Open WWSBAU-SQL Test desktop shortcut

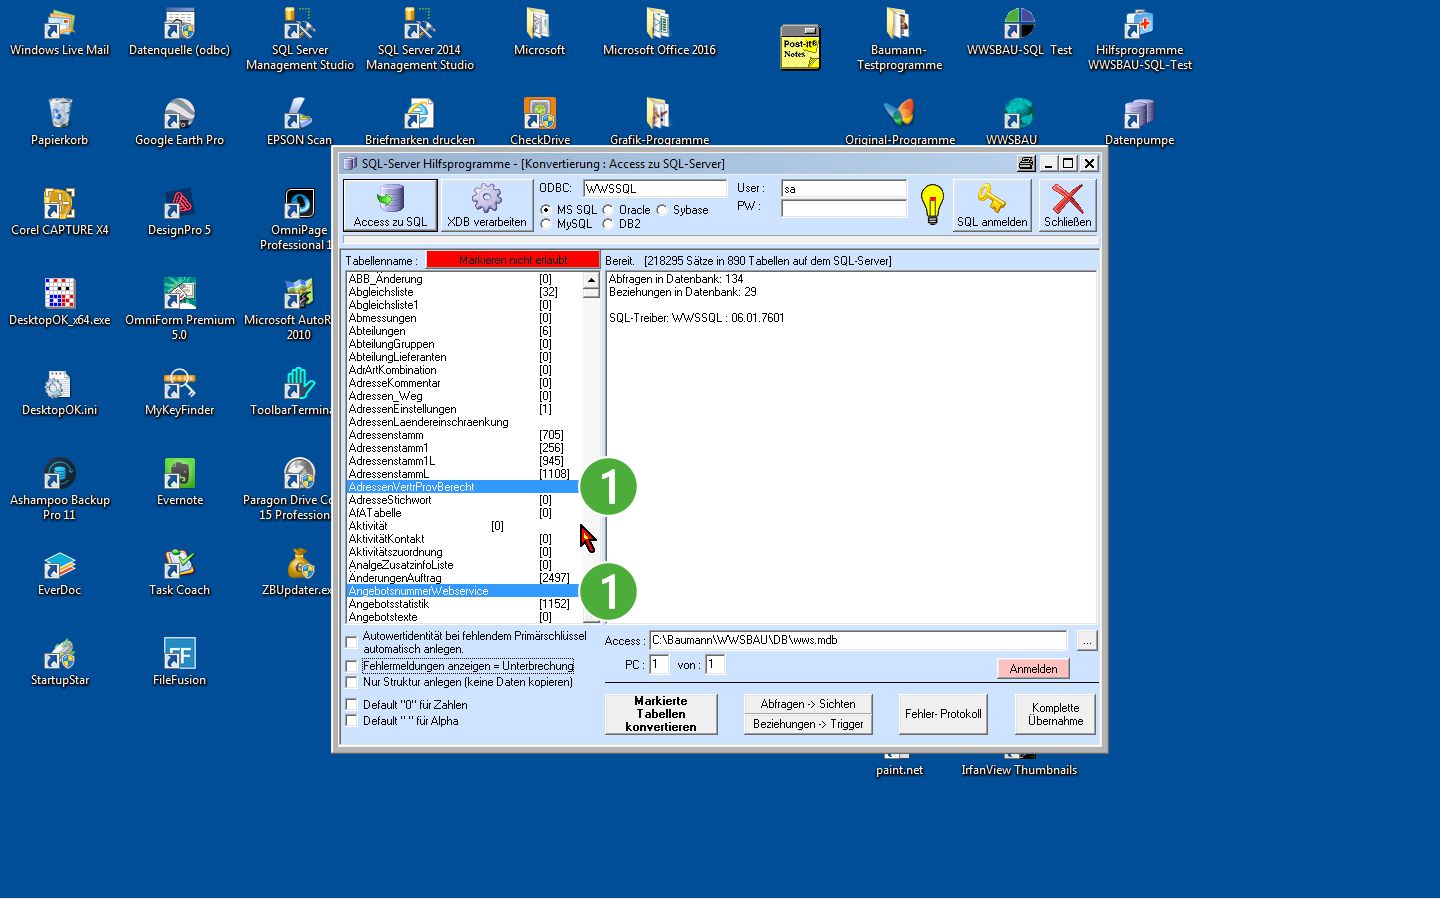click(x=1019, y=32)
